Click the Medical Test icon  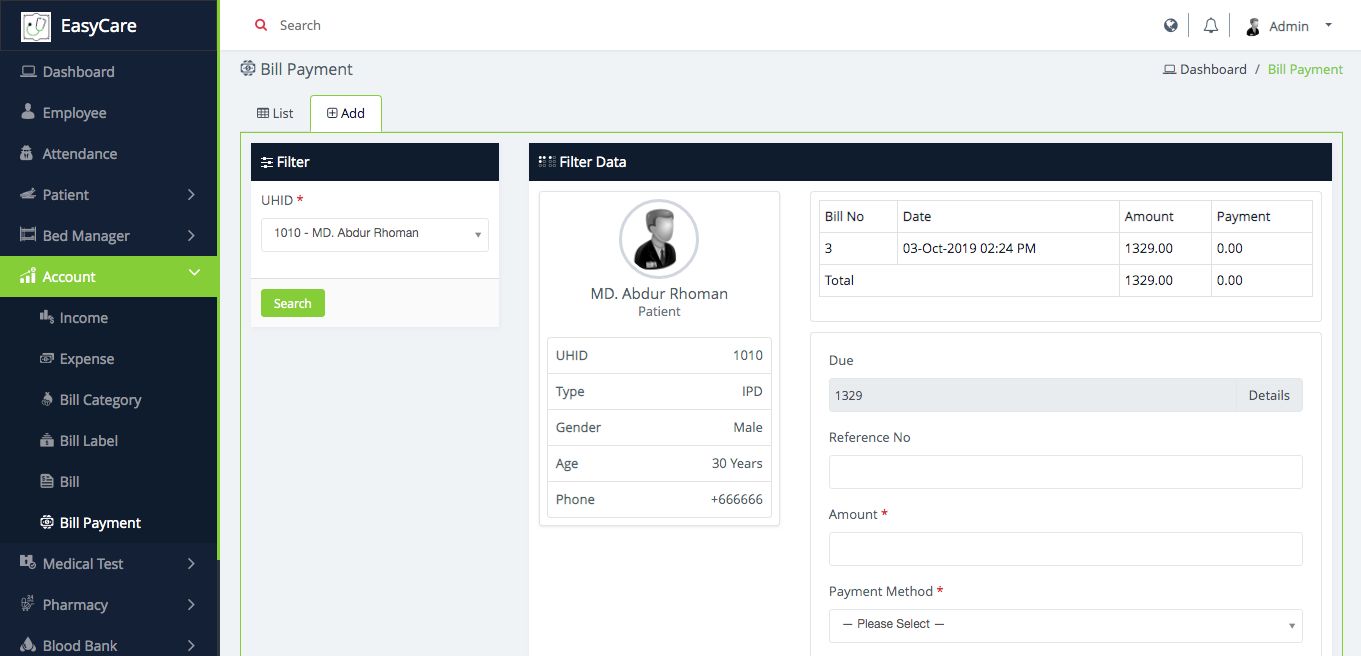point(28,563)
